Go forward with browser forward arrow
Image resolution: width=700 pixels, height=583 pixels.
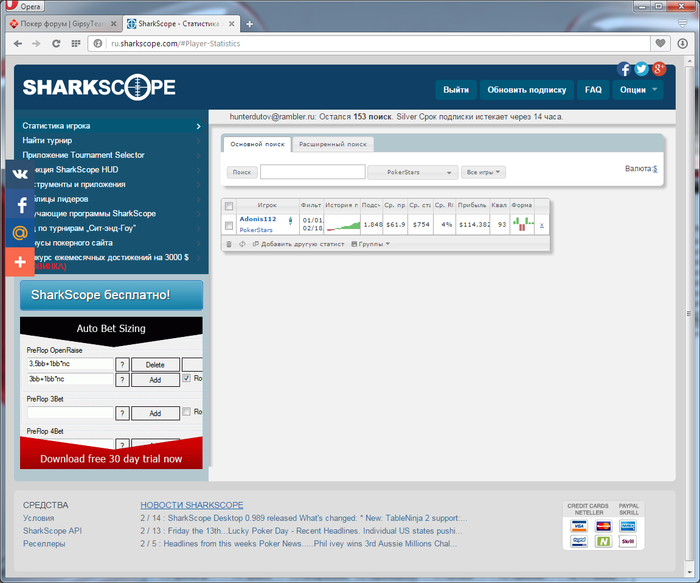[x=36, y=43]
